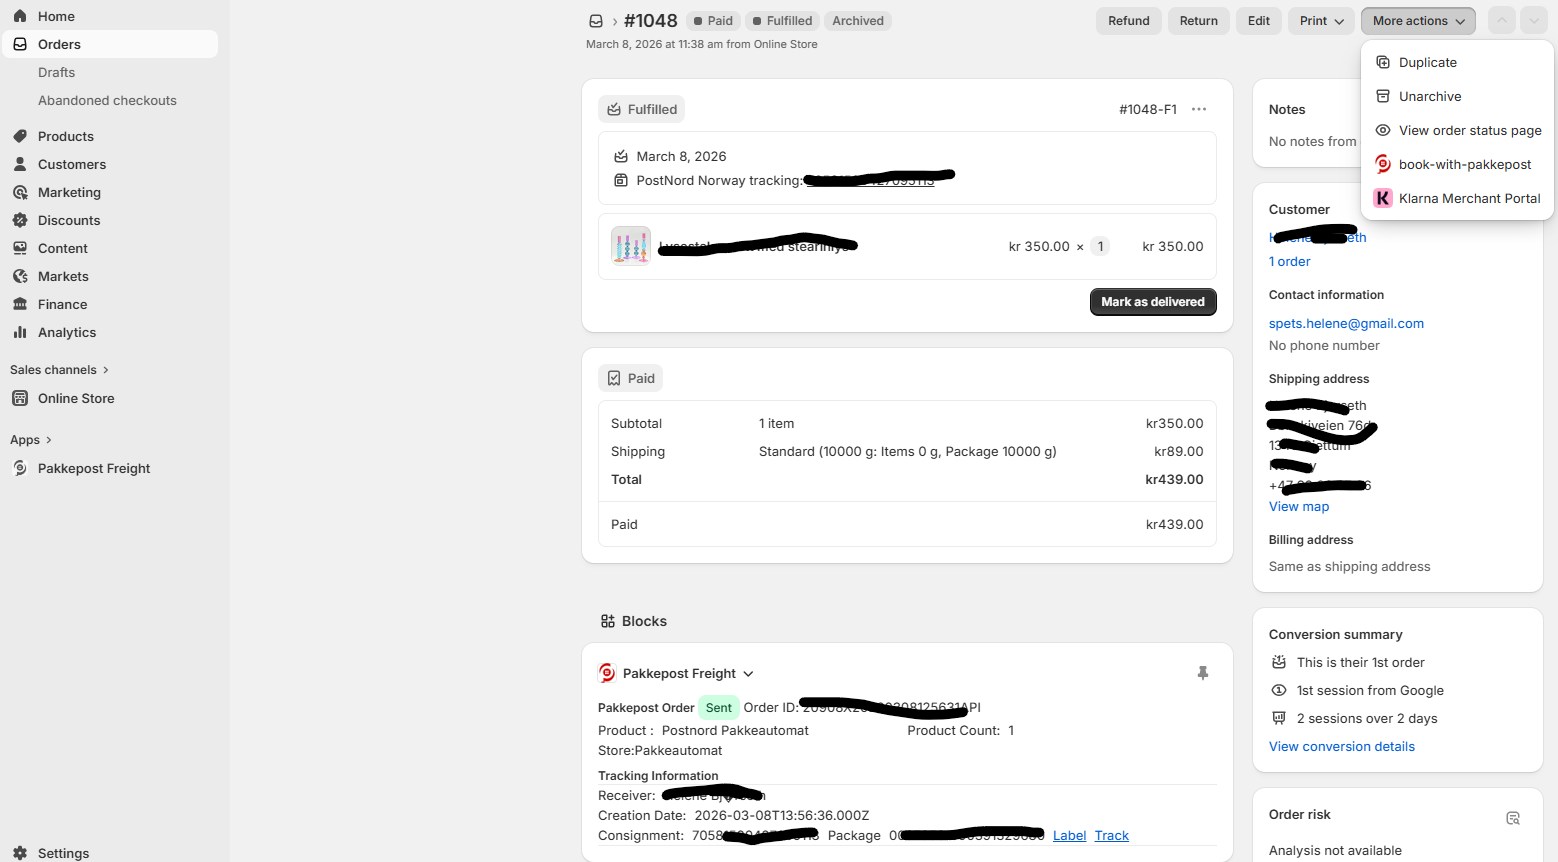Click the Blocks section icon
The width and height of the screenshot is (1558, 862).
(x=608, y=621)
